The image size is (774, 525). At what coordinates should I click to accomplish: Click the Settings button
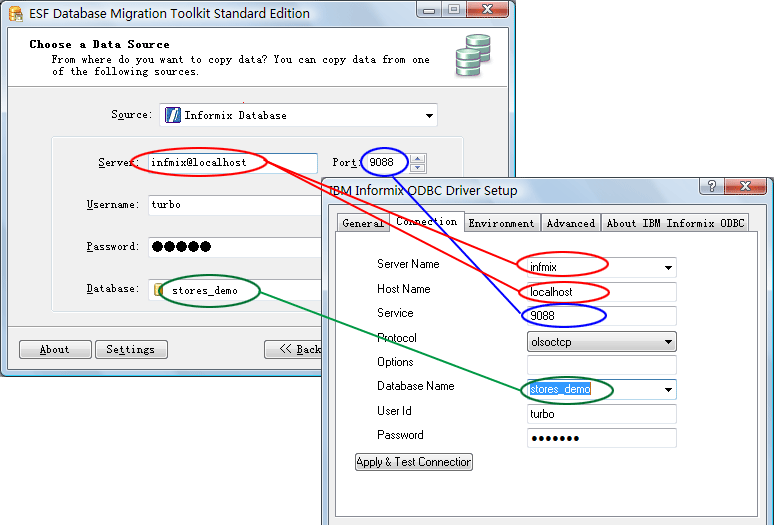(131, 350)
